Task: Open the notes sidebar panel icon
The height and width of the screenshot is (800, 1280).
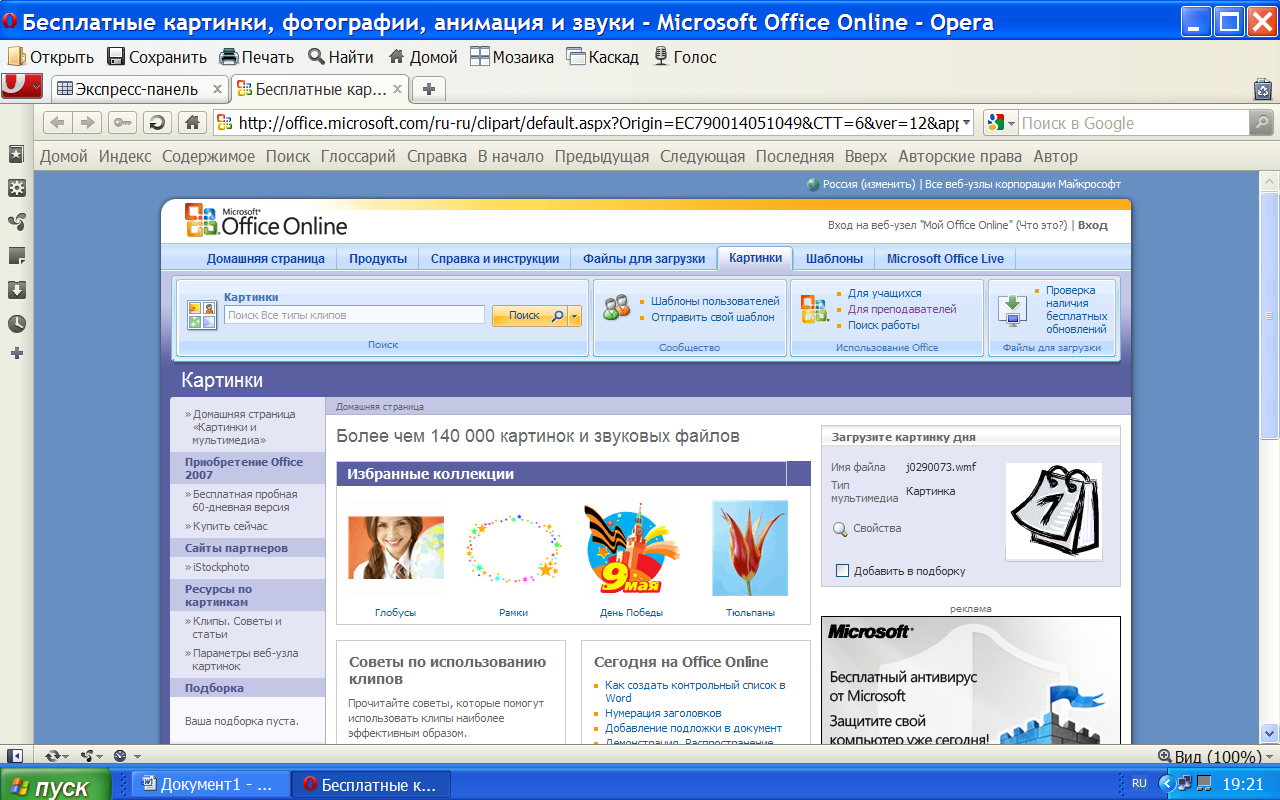Action: coord(16,256)
